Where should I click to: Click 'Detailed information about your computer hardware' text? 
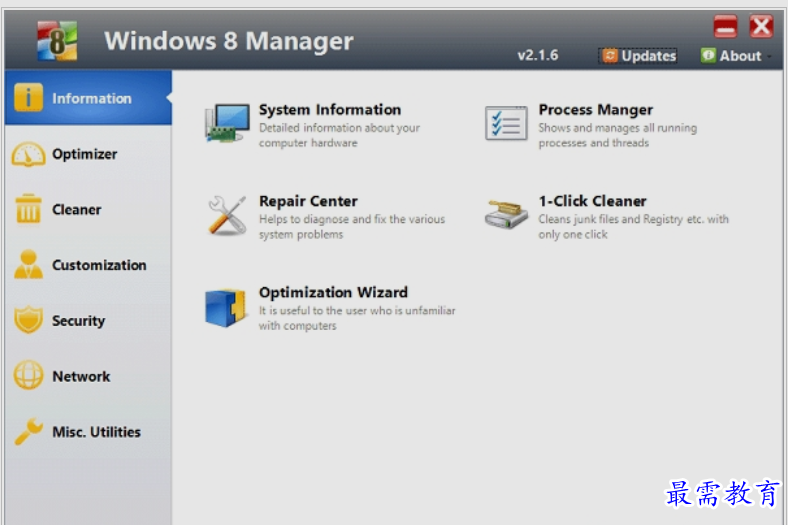click(339, 135)
